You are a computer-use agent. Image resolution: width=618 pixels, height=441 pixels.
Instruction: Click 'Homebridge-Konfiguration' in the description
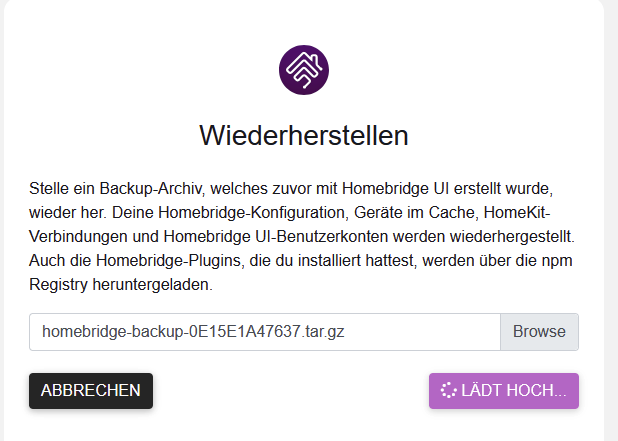[252, 212]
